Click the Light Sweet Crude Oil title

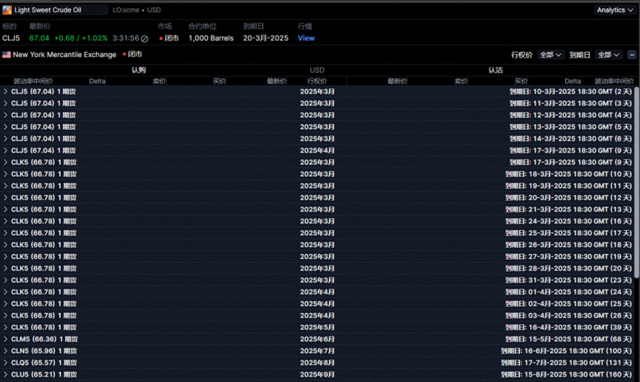[x=48, y=10]
